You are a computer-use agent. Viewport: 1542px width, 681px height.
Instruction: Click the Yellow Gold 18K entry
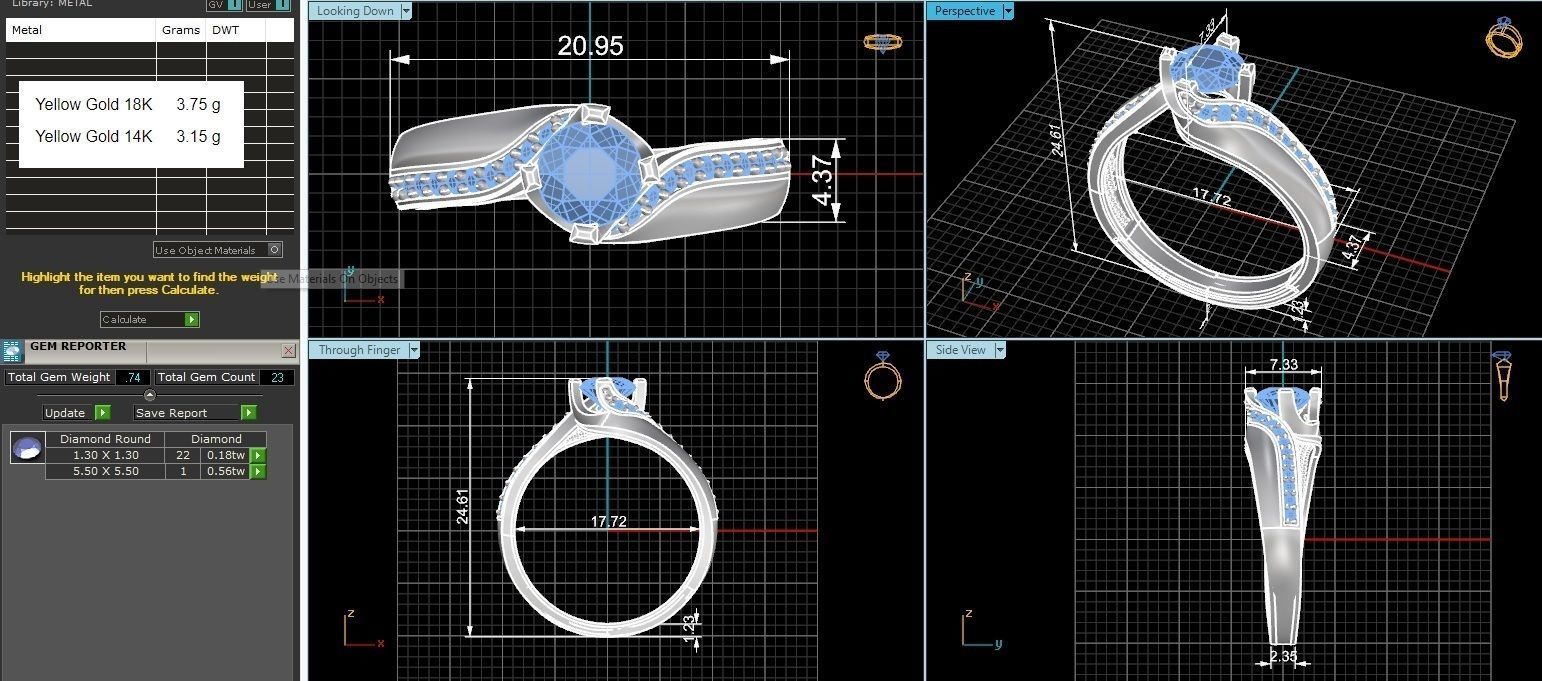pos(94,104)
